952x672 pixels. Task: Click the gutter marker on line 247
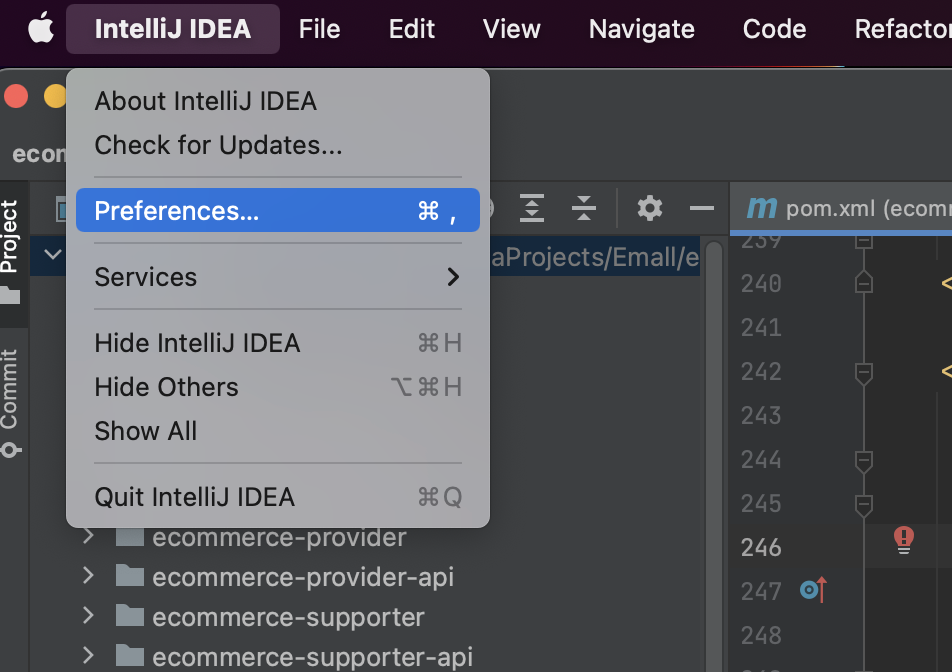click(813, 590)
